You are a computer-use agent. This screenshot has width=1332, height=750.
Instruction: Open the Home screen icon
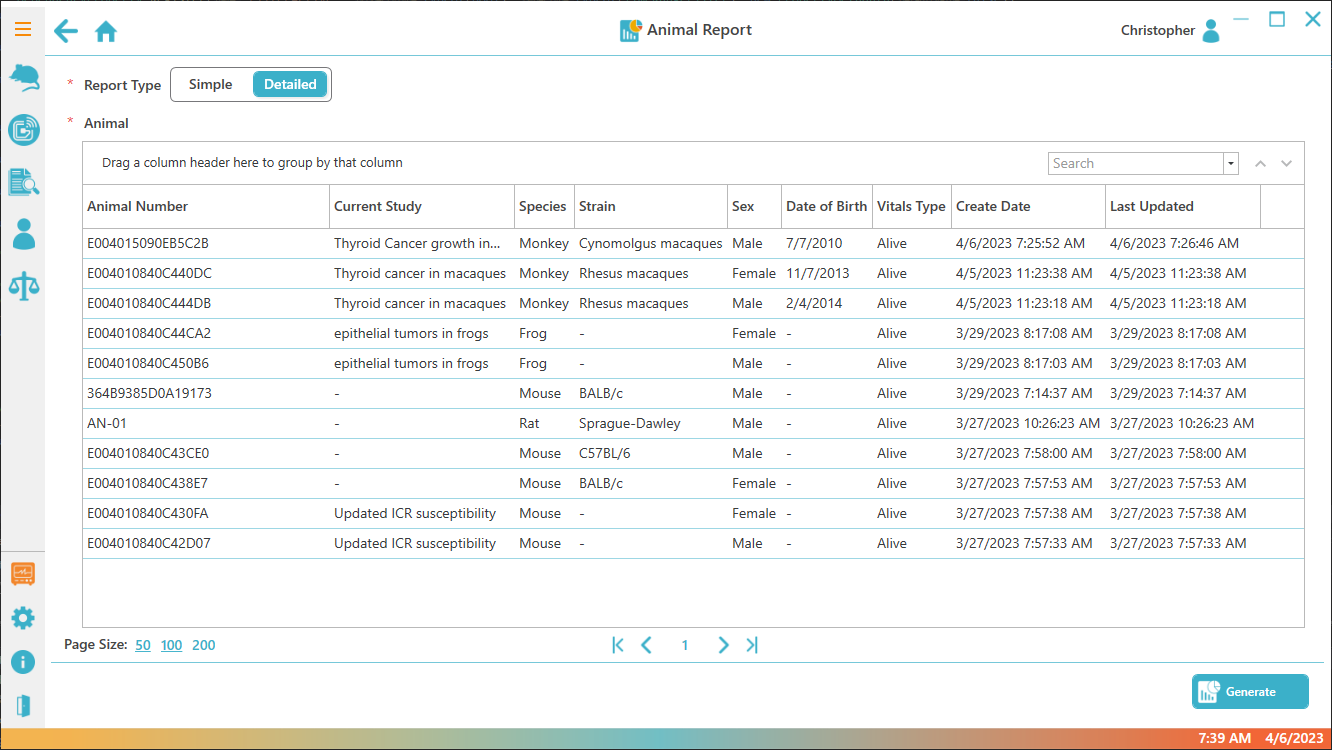pos(106,32)
